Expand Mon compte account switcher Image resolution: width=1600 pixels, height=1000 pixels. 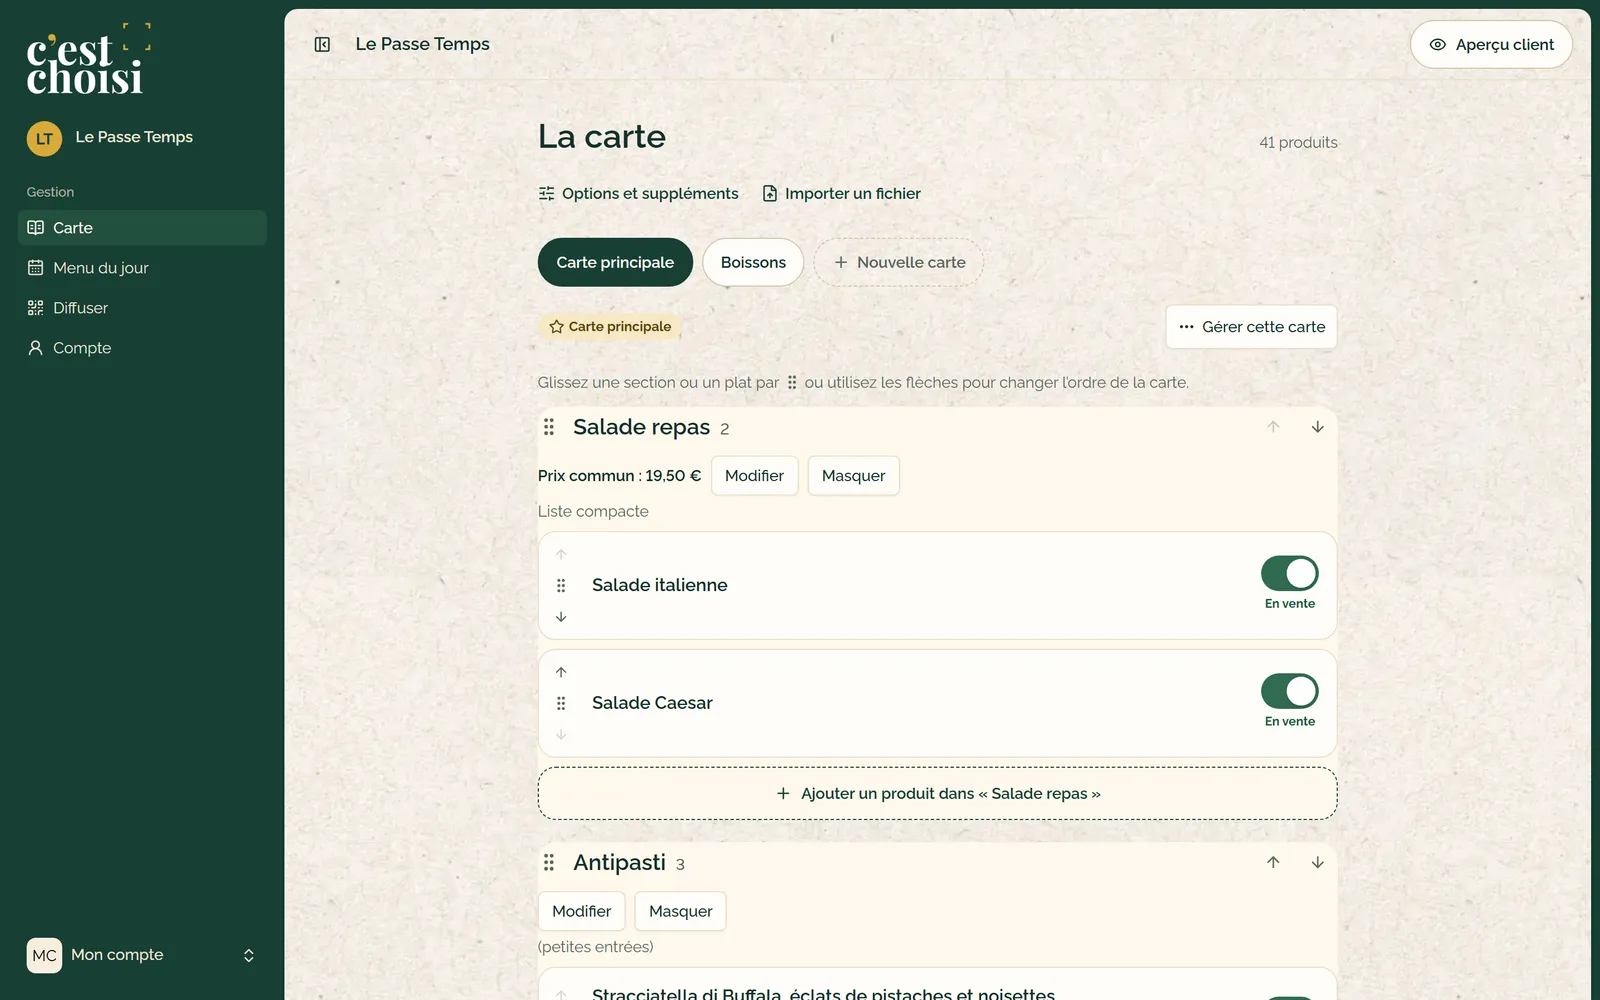coord(249,955)
